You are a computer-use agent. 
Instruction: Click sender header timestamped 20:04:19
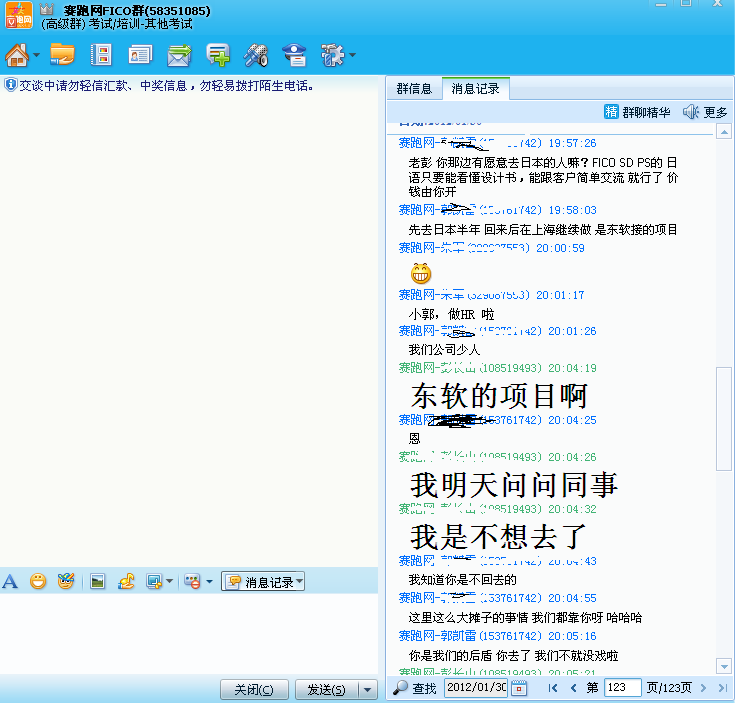497,368
